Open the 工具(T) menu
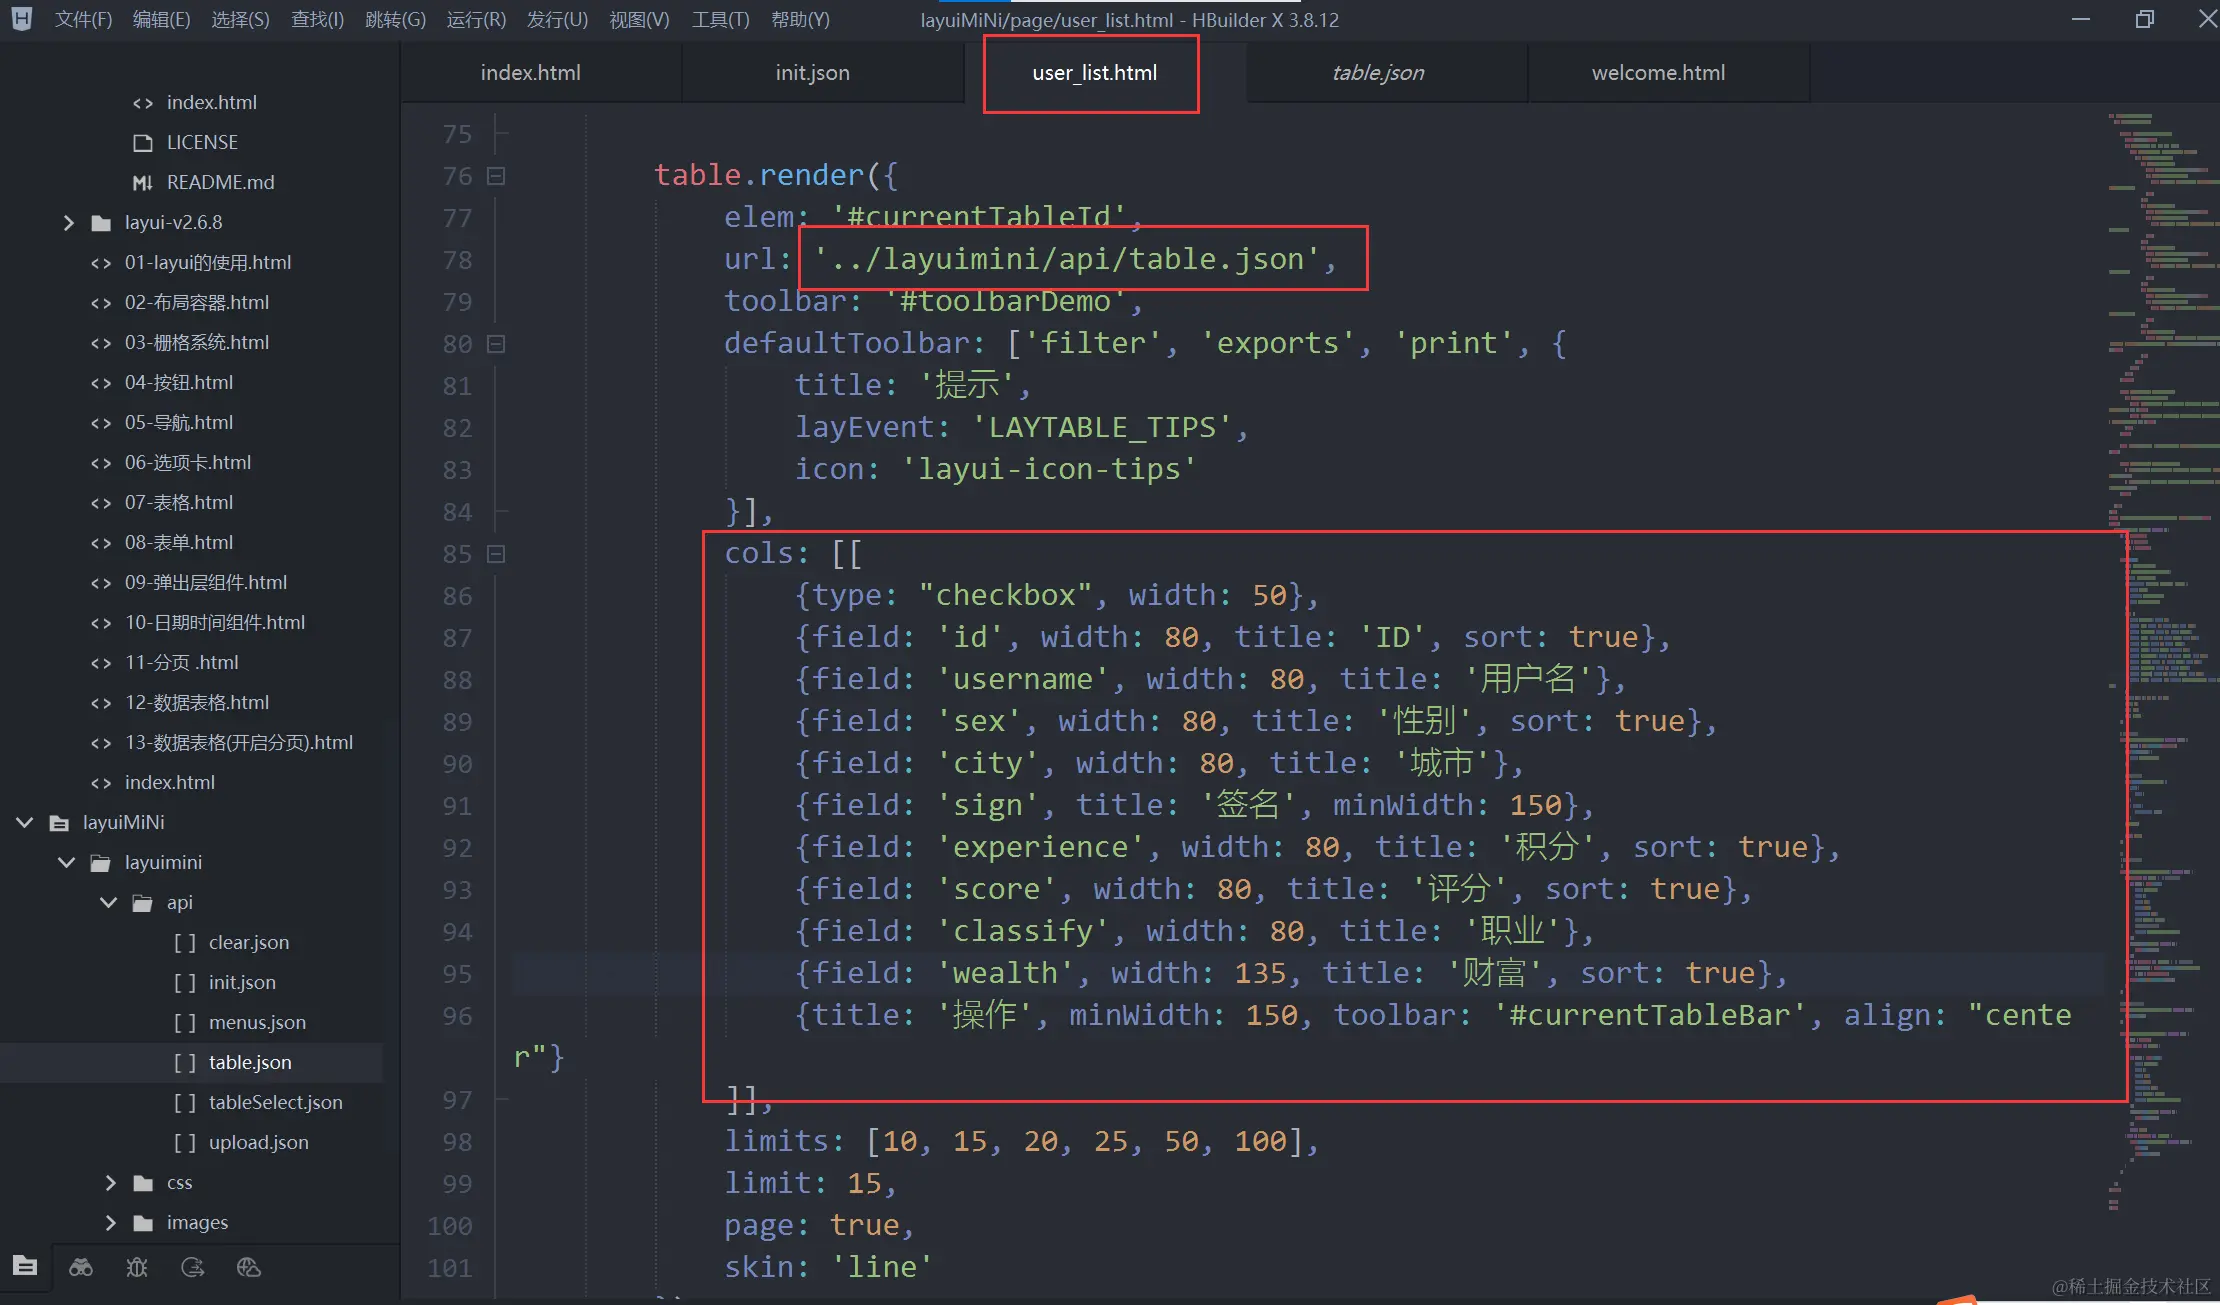 [x=720, y=19]
